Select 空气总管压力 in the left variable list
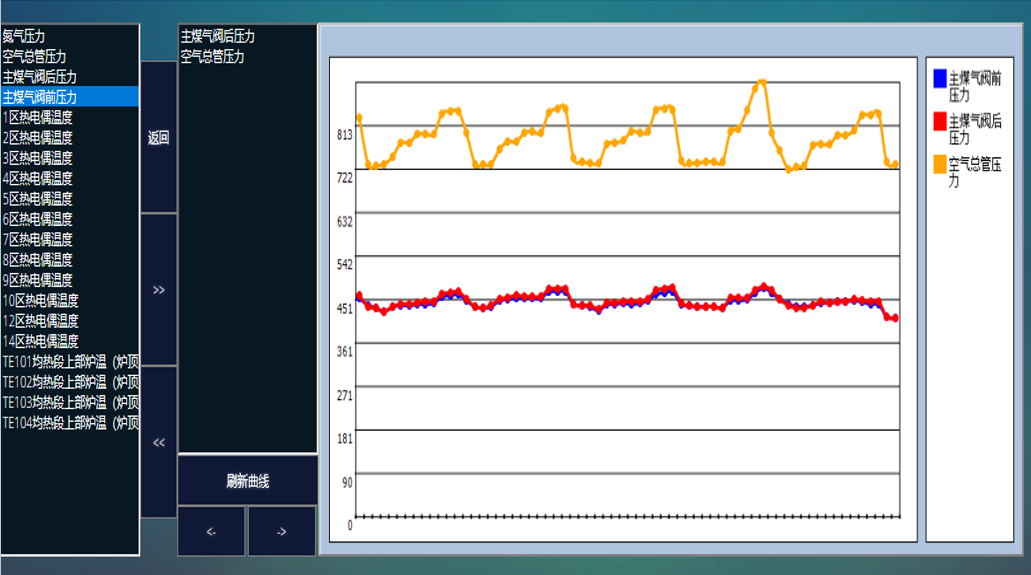Image resolution: width=1031 pixels, height=575 pixels. [x=34, y=56]
